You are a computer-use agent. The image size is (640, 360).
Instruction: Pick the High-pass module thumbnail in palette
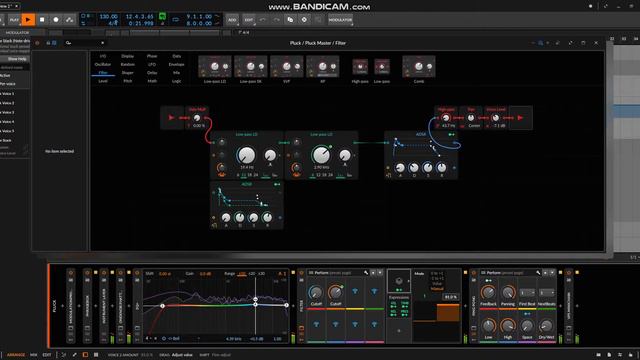360,67
